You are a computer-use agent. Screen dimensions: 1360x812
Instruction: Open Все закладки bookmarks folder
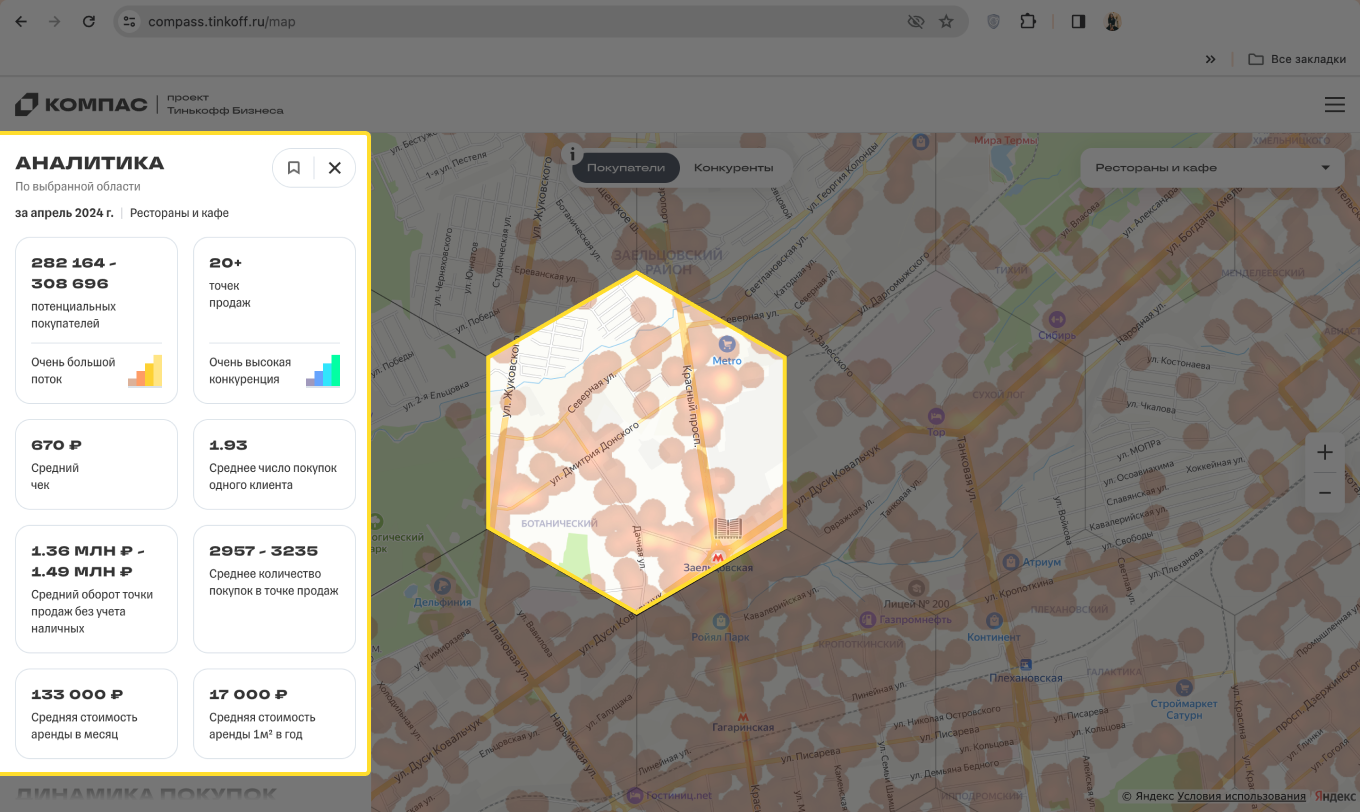(1297, 59)
